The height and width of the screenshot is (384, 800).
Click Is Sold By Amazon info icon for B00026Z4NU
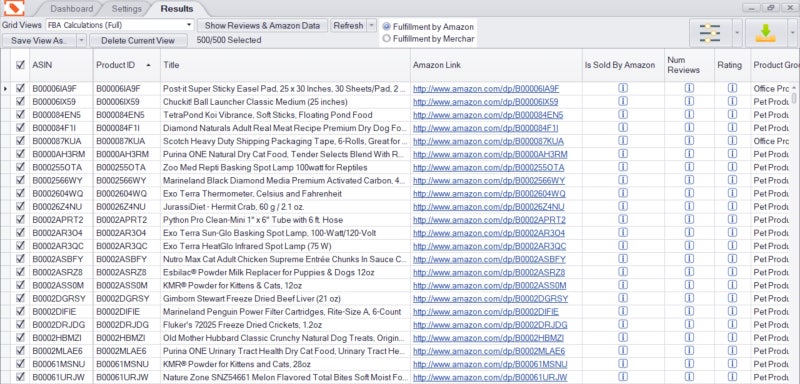[623, 207]
